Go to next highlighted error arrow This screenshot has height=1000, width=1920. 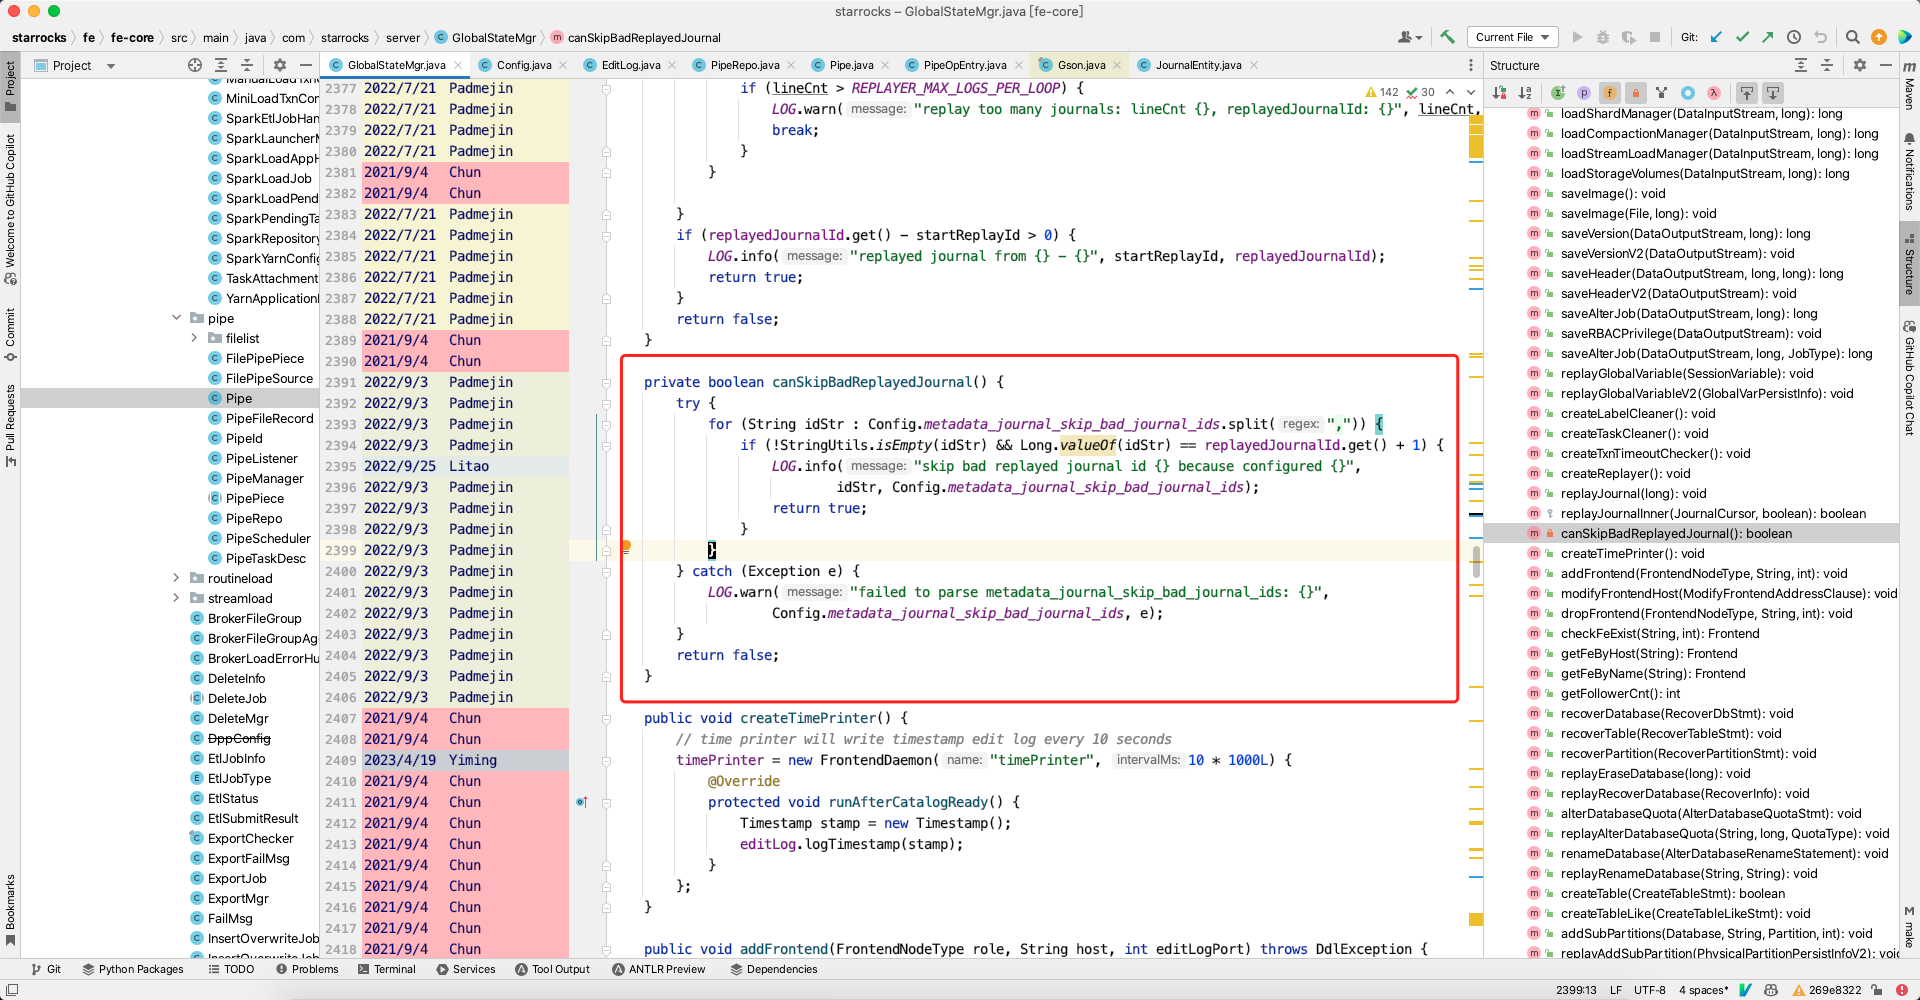tap(1471, 92)
